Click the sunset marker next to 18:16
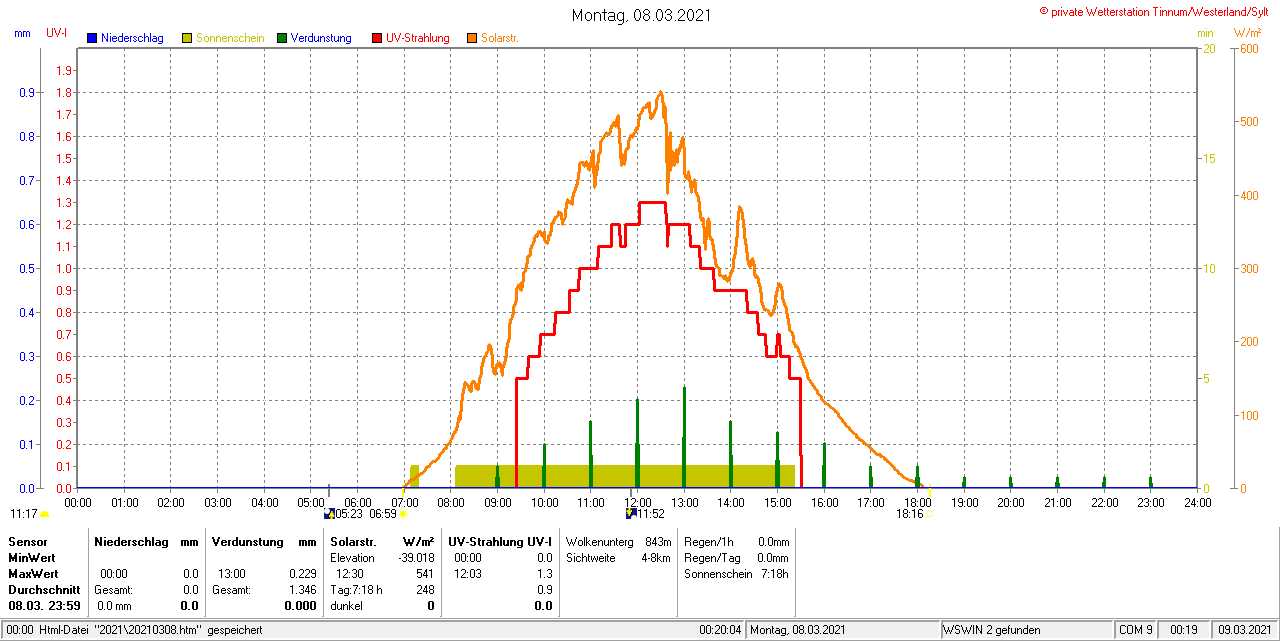This screenshot has width=1280, height=641. click(x=930, y=514)
